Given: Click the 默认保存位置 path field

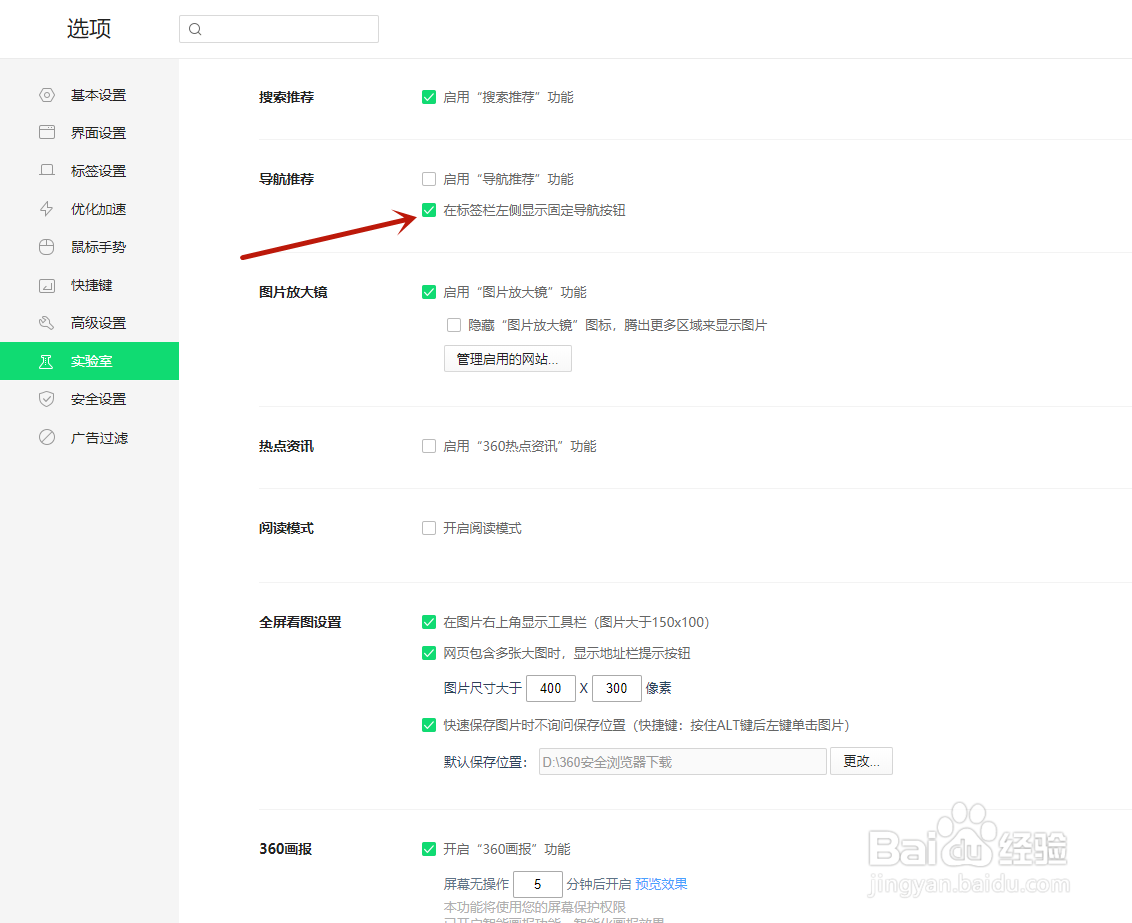Looking at the screenshot, I should point(682,761).
